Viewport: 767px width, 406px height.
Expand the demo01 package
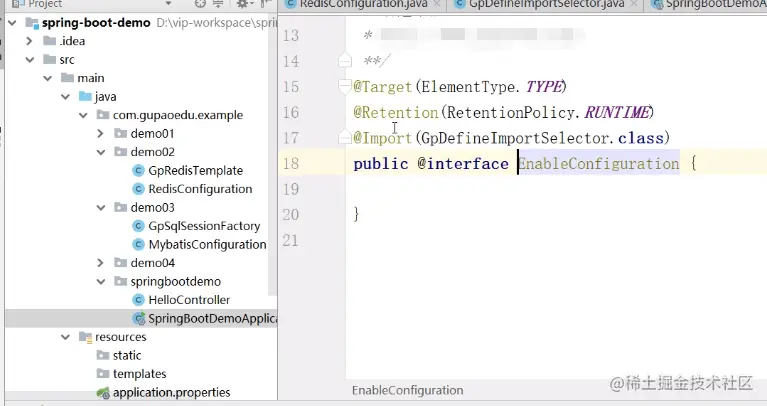(100, 134)
